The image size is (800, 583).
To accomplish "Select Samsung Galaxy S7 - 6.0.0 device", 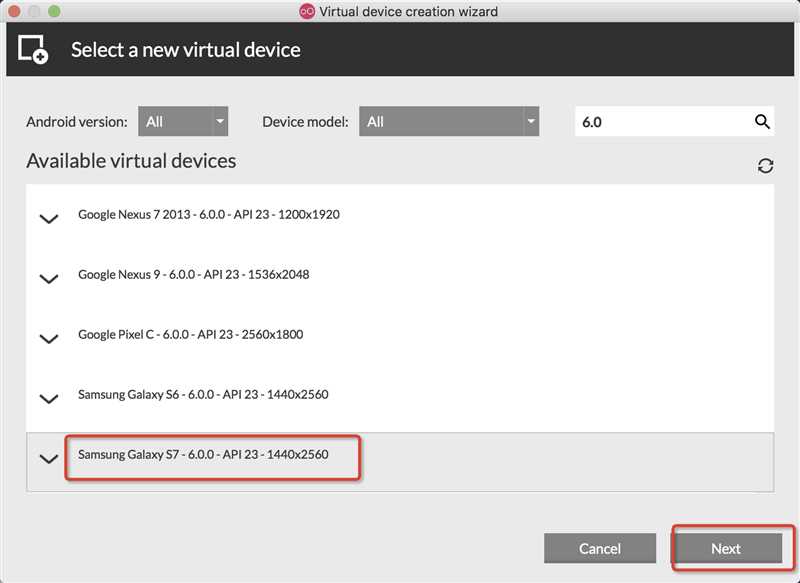I will [x=400, y=462].
